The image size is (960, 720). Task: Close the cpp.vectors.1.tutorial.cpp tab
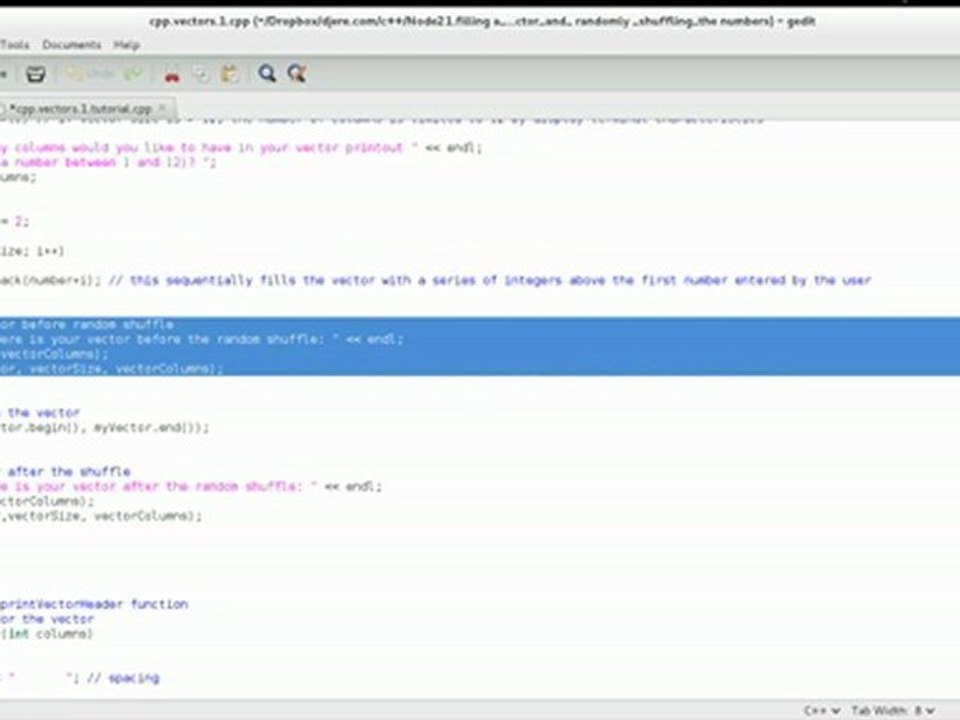pyautogui.click(x=162, y=108)
